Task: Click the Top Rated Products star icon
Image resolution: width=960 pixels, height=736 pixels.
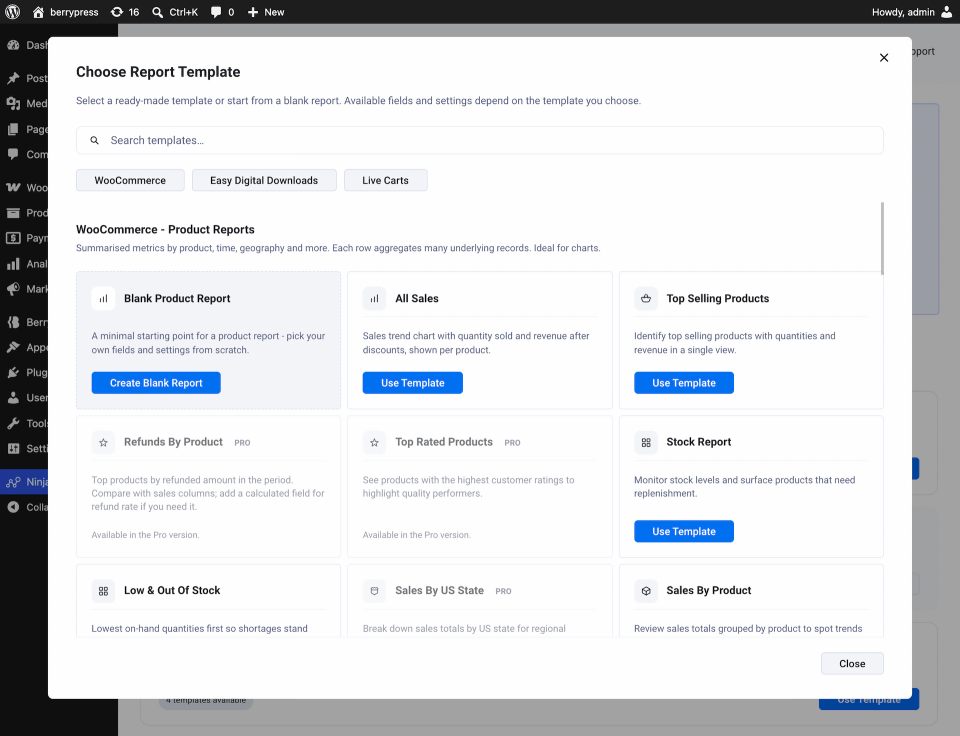Action: (375, 442)
